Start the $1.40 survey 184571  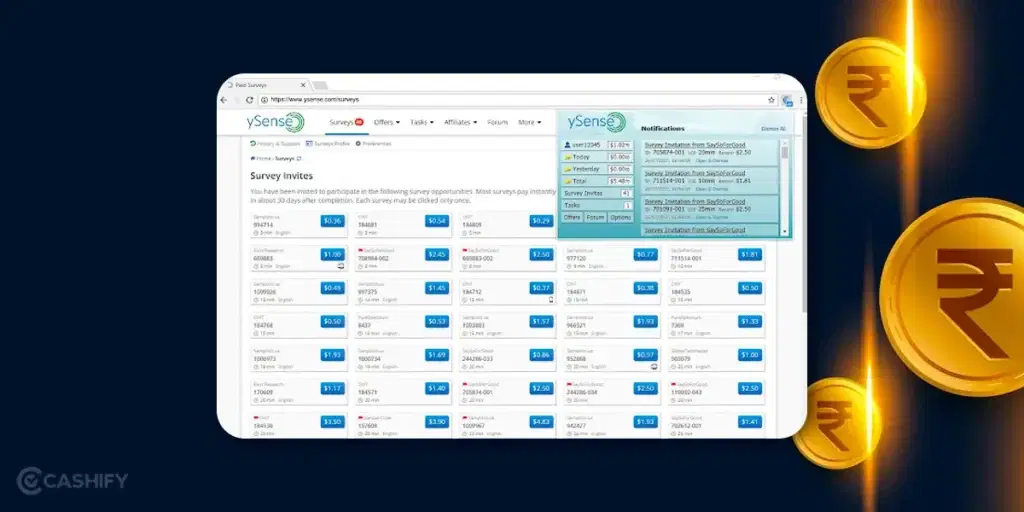point(437,389)
